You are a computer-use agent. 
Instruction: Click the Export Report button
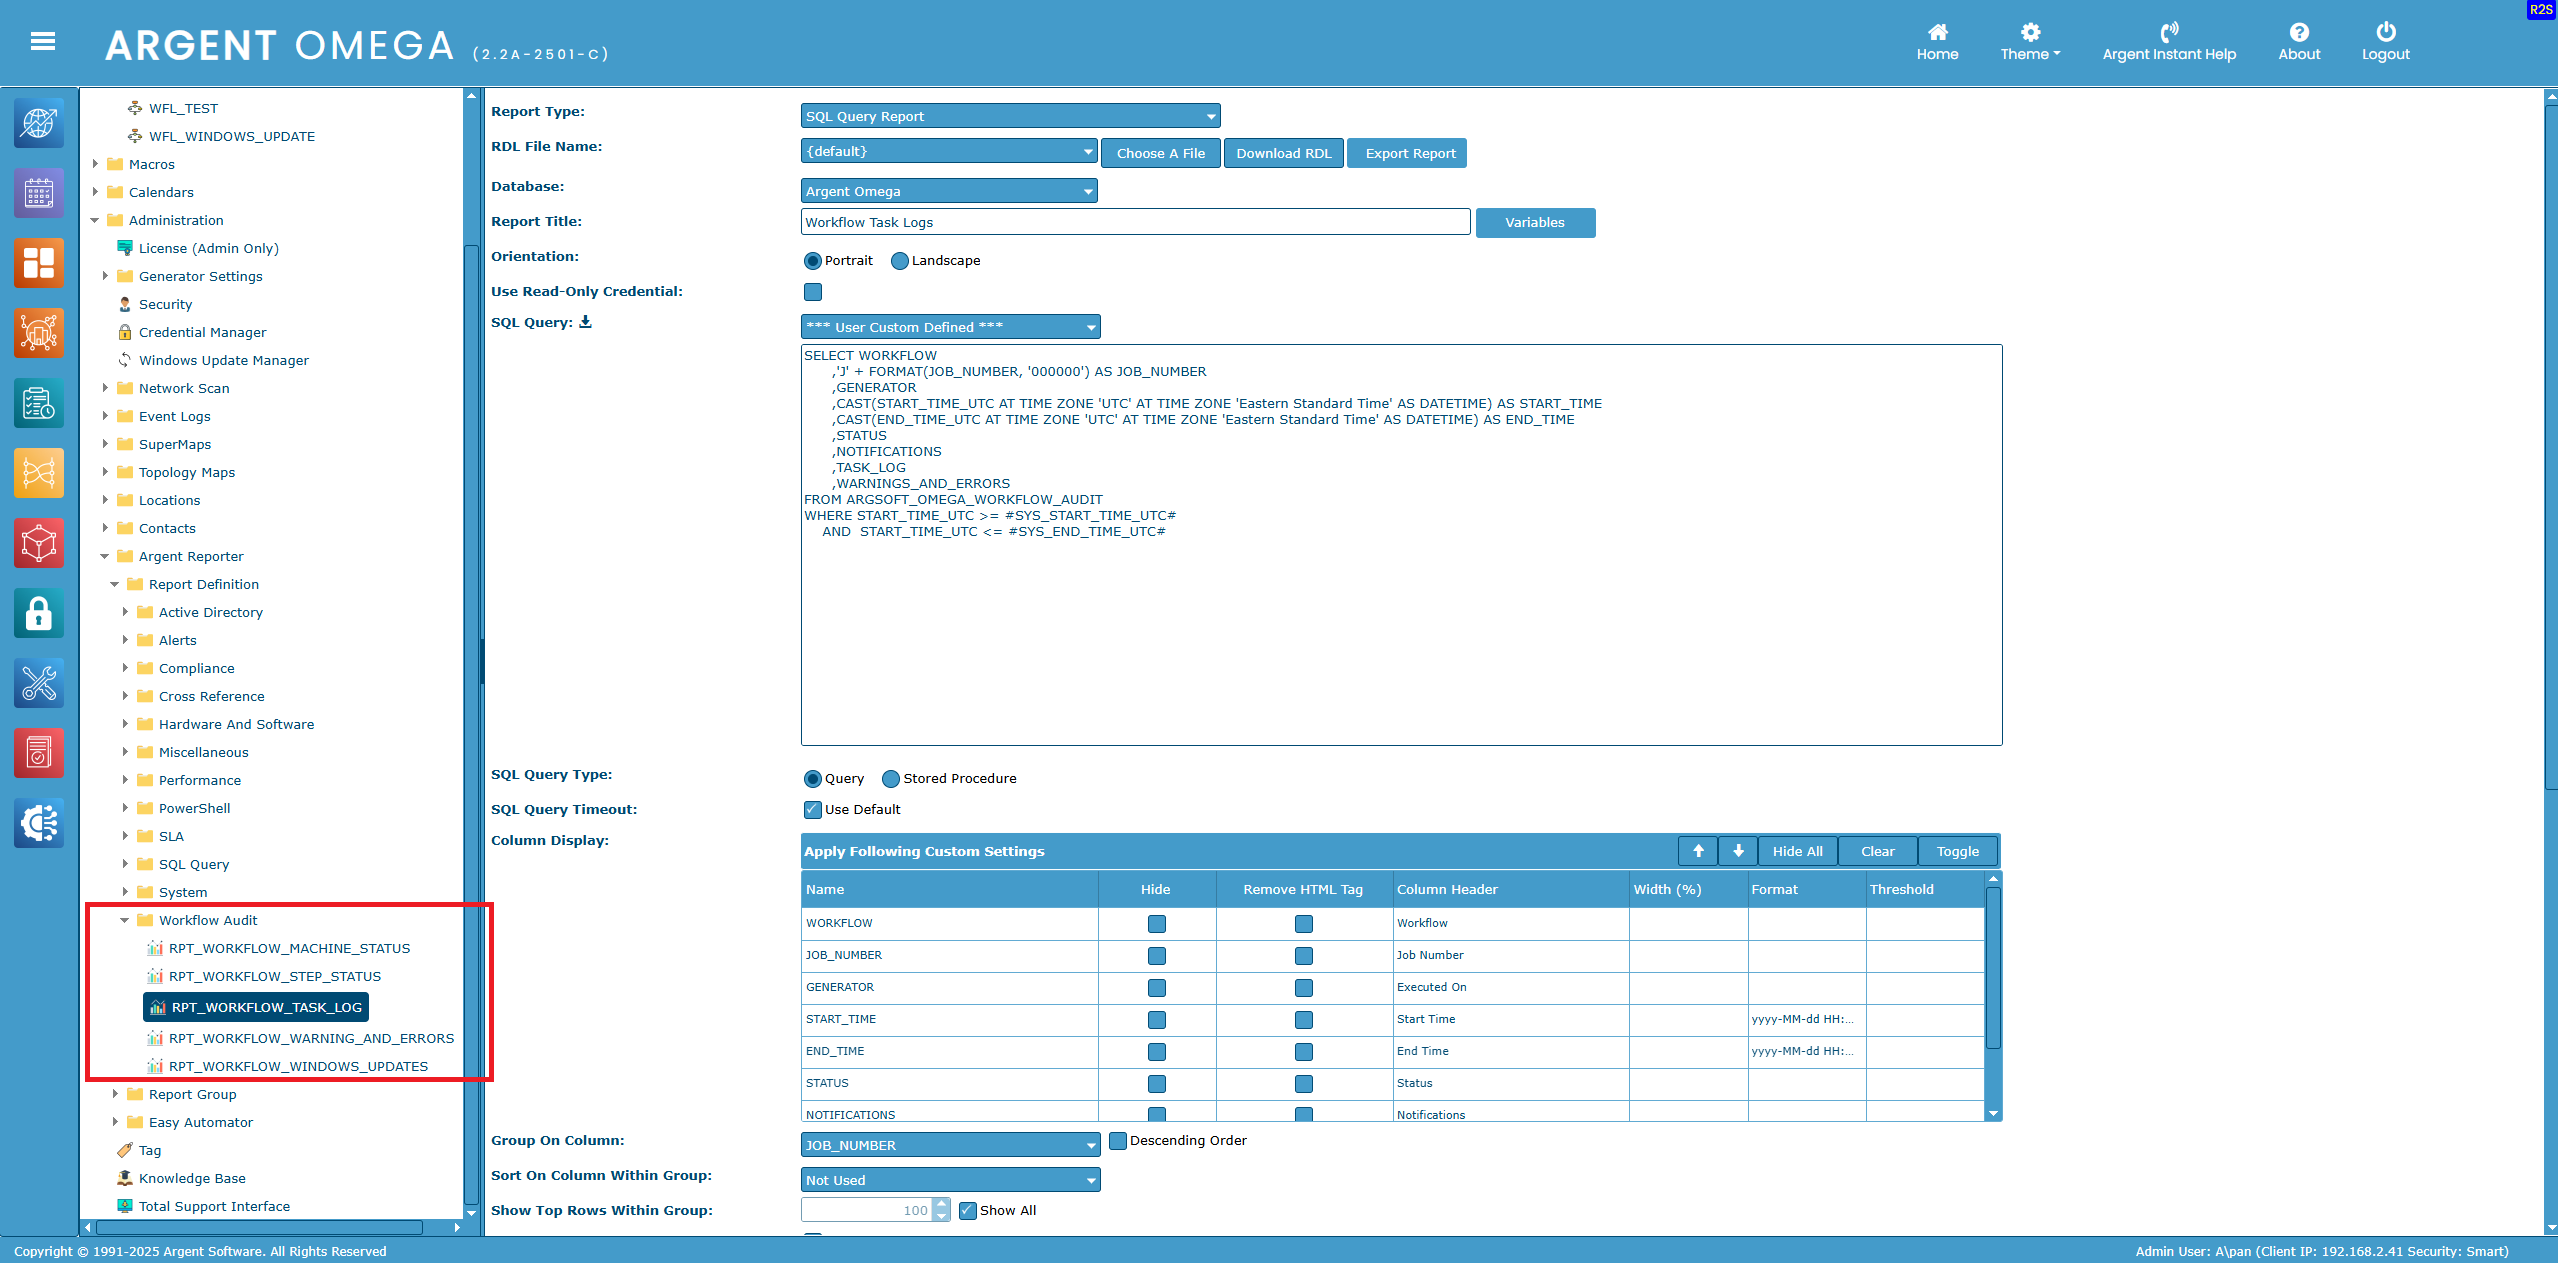tap(1409, 153)
